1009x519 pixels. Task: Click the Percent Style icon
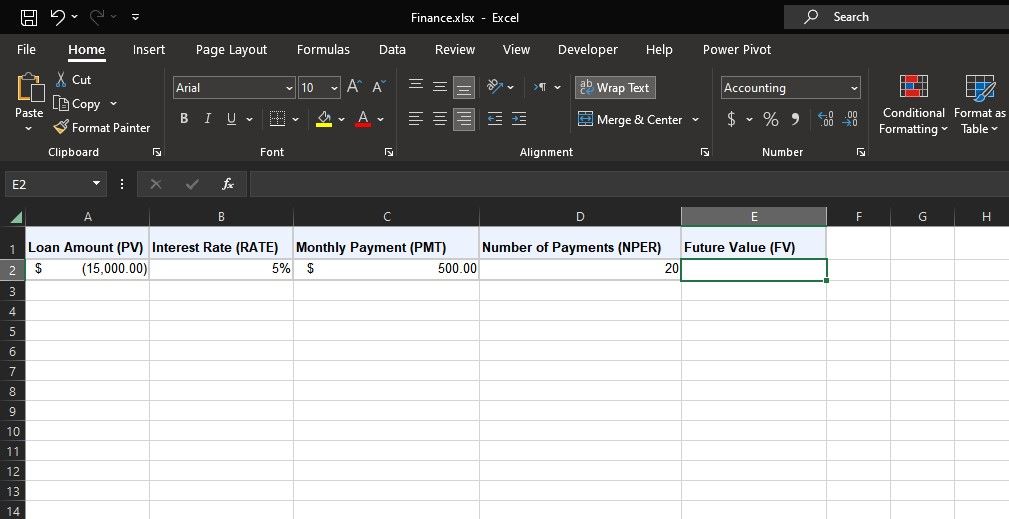pyautogui.click(x=771, y=119)
